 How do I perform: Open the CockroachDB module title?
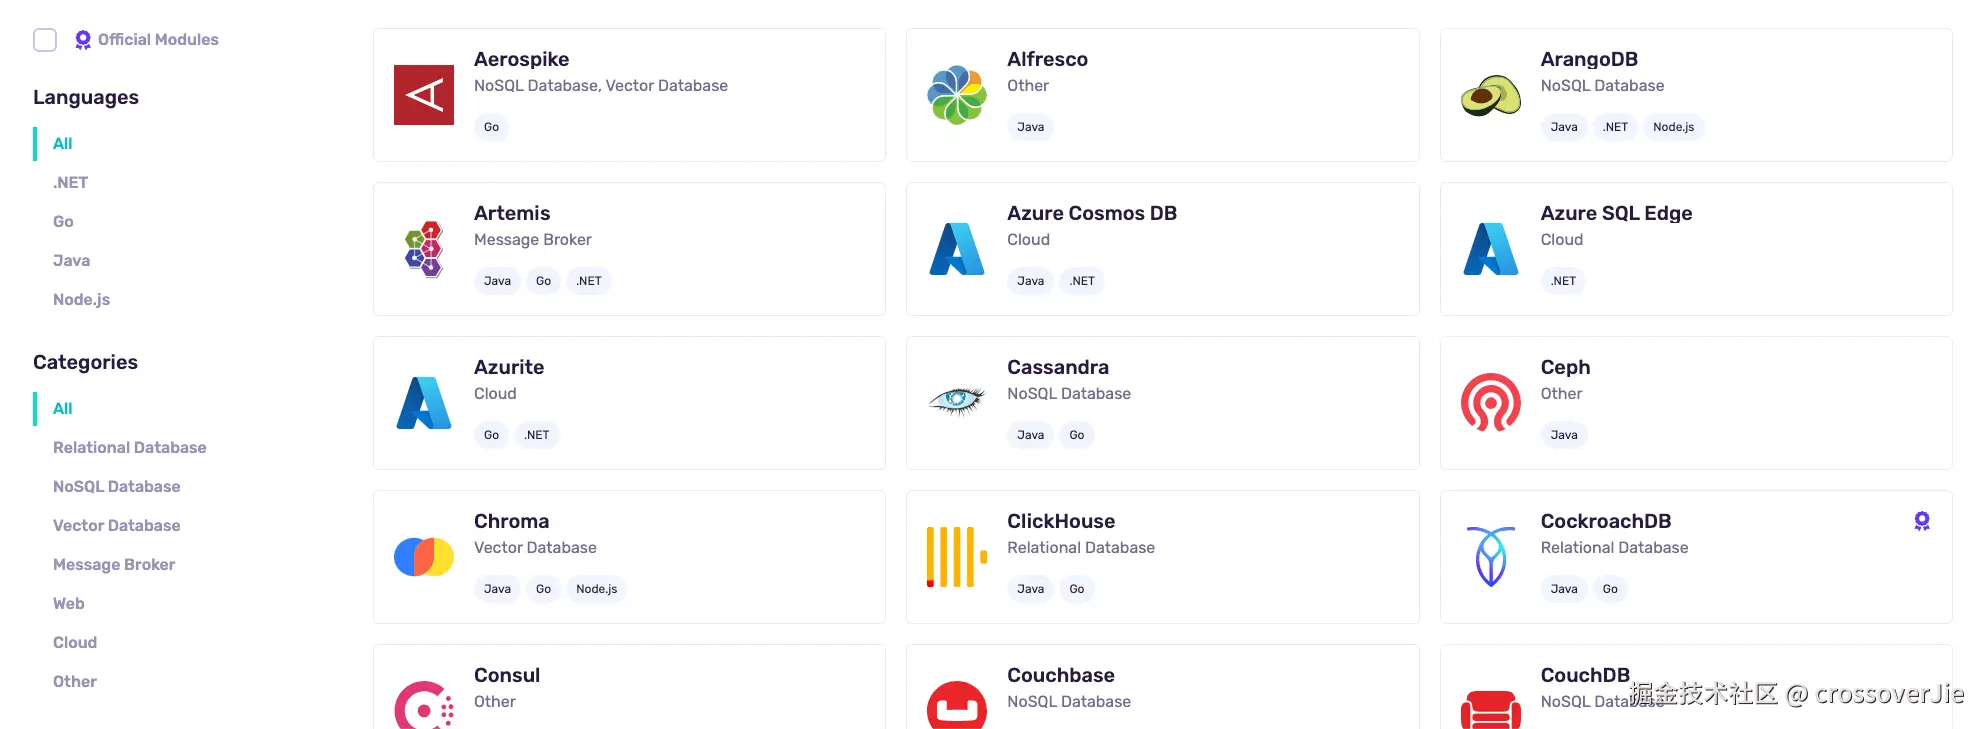pyautogui.click(x=1606, y=521)
